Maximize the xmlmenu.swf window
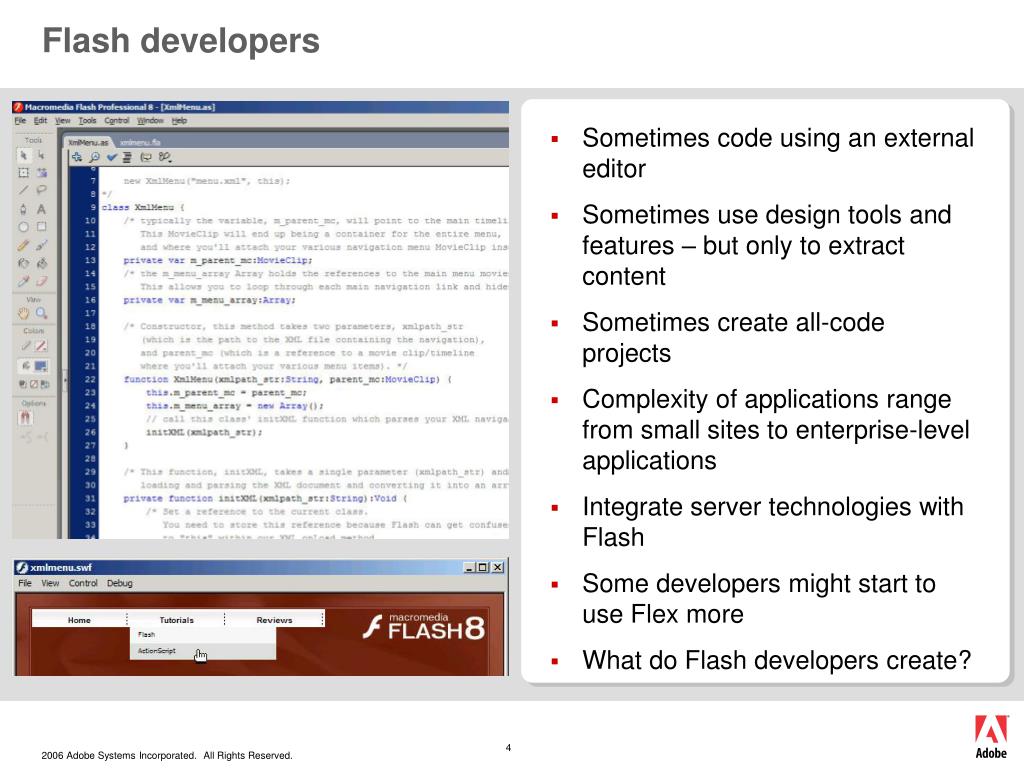1024x768 pixels. coord(483,568)
